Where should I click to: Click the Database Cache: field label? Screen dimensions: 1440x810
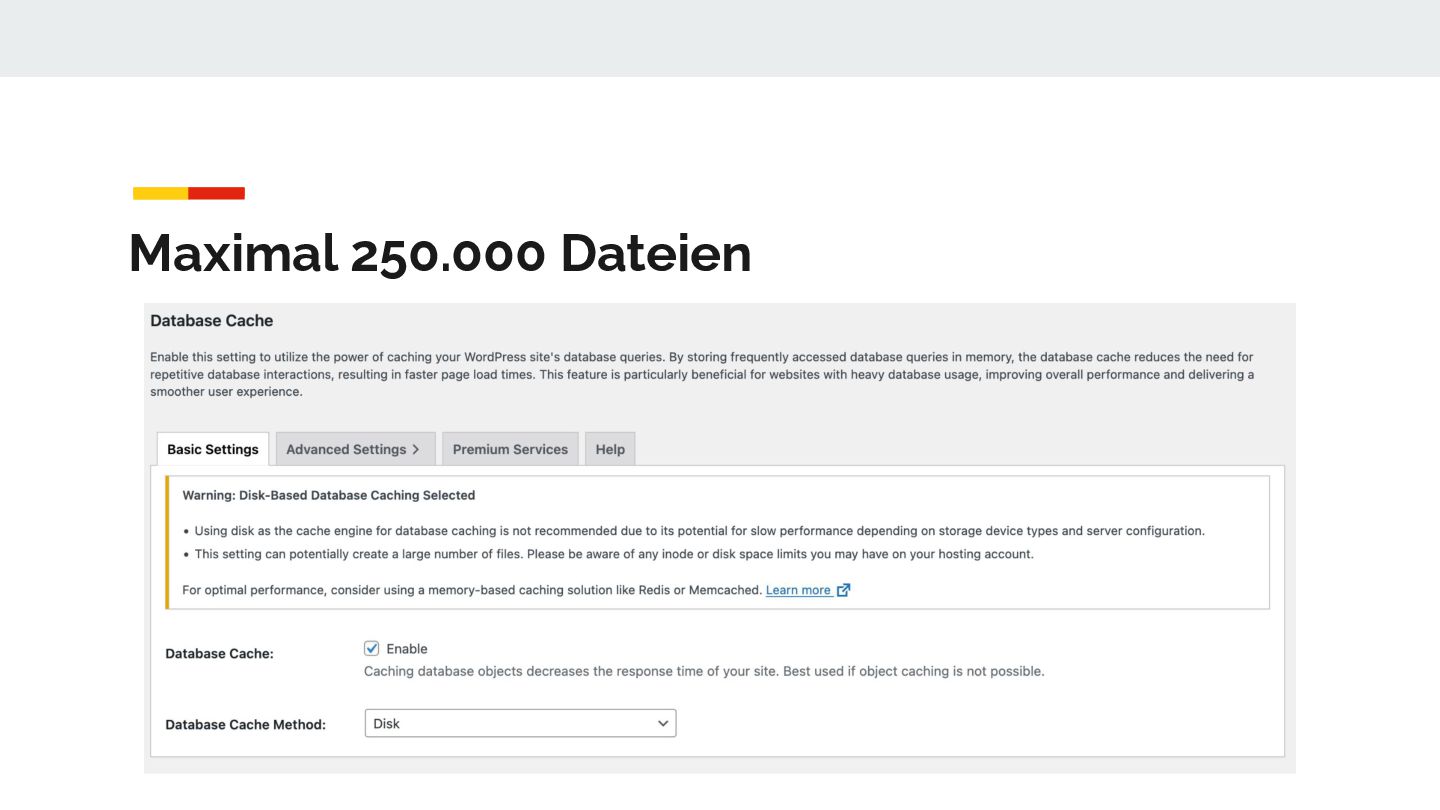(x=219, y=653)
